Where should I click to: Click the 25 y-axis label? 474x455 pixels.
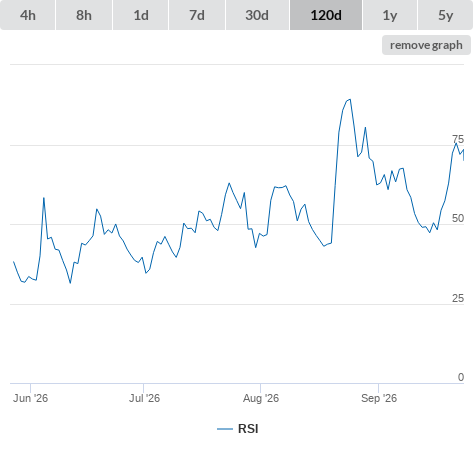[458, 298]
